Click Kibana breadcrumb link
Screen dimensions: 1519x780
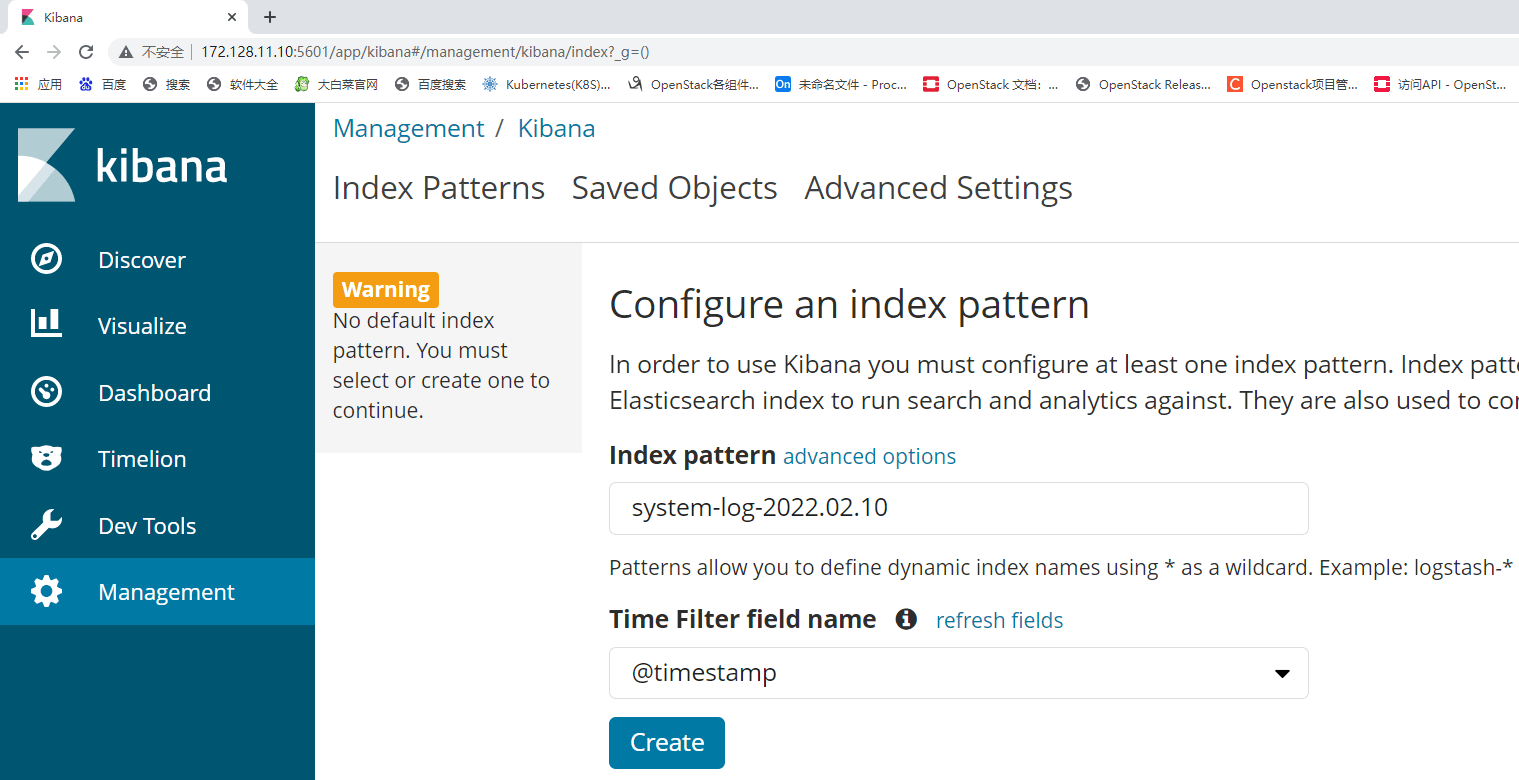point(556,128)
